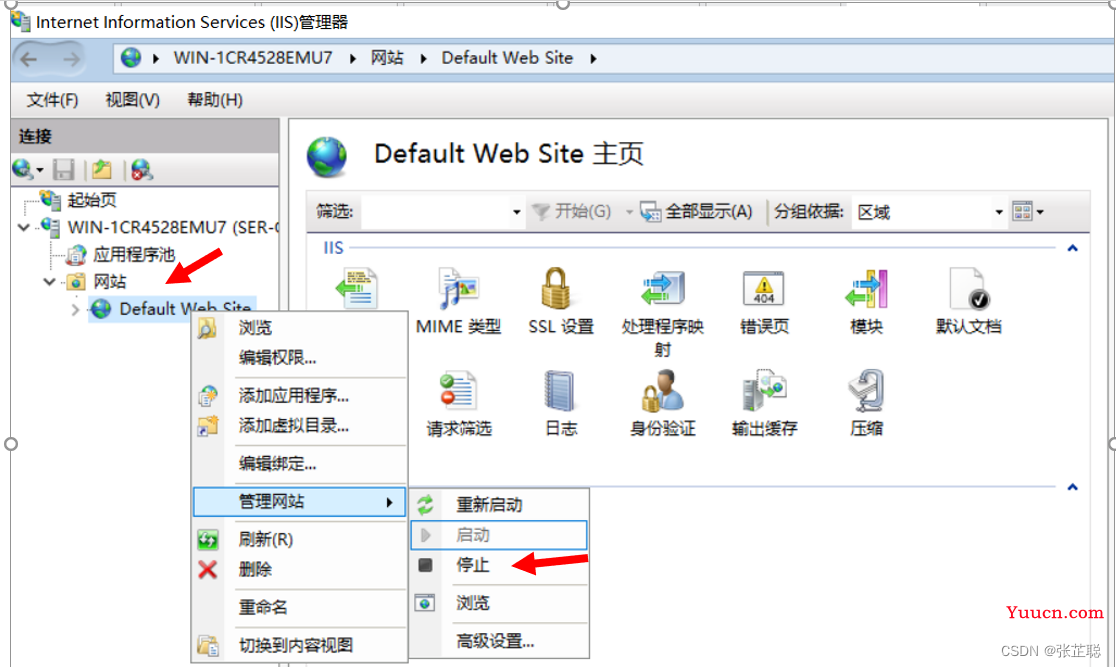This screenshot has height=667, width=1116.
Task: Choose 浏览 in the 管理网站 submenu
Action: [500, 603]
